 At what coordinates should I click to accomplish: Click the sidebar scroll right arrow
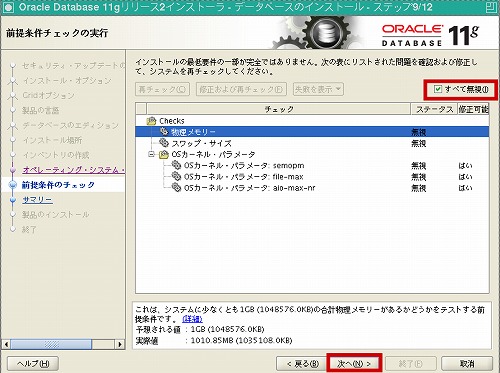120,344
